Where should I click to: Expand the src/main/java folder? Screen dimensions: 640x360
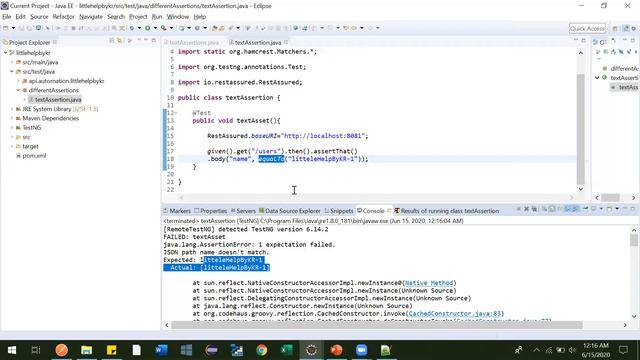12,62
